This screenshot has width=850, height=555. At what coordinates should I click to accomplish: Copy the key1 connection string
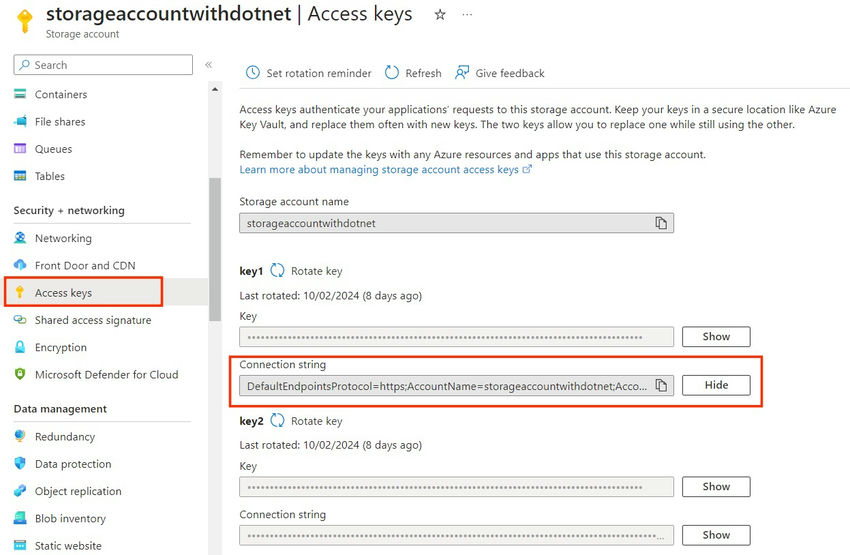pos(661,385)
